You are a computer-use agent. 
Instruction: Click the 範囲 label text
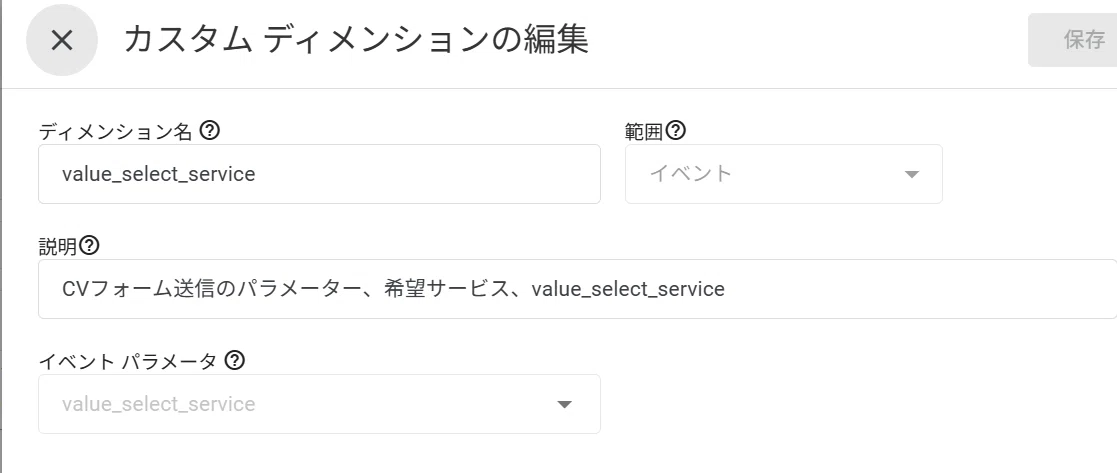(x=644, y=132)
